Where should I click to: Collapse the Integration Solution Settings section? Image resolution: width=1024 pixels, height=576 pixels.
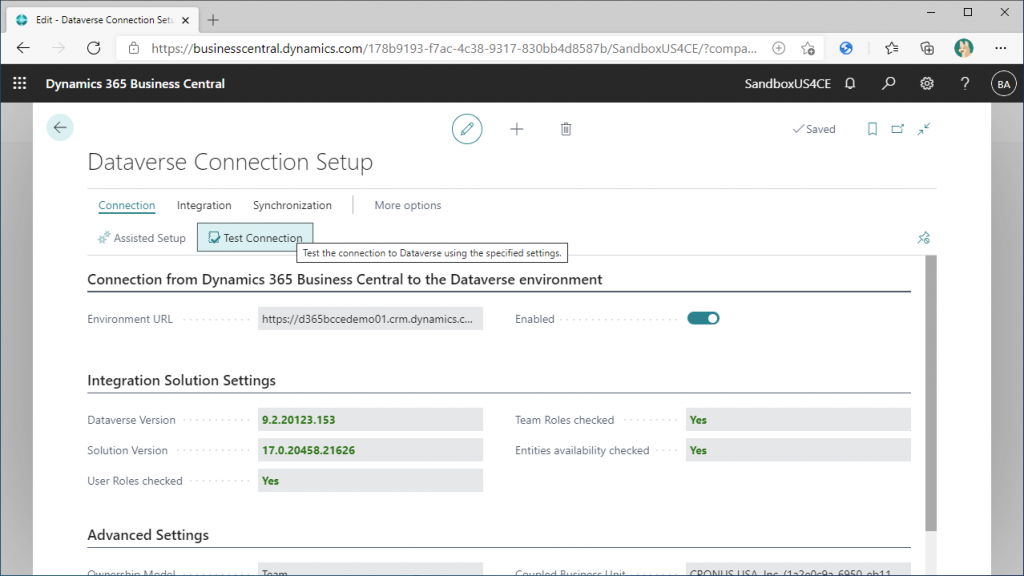[182, 380]
